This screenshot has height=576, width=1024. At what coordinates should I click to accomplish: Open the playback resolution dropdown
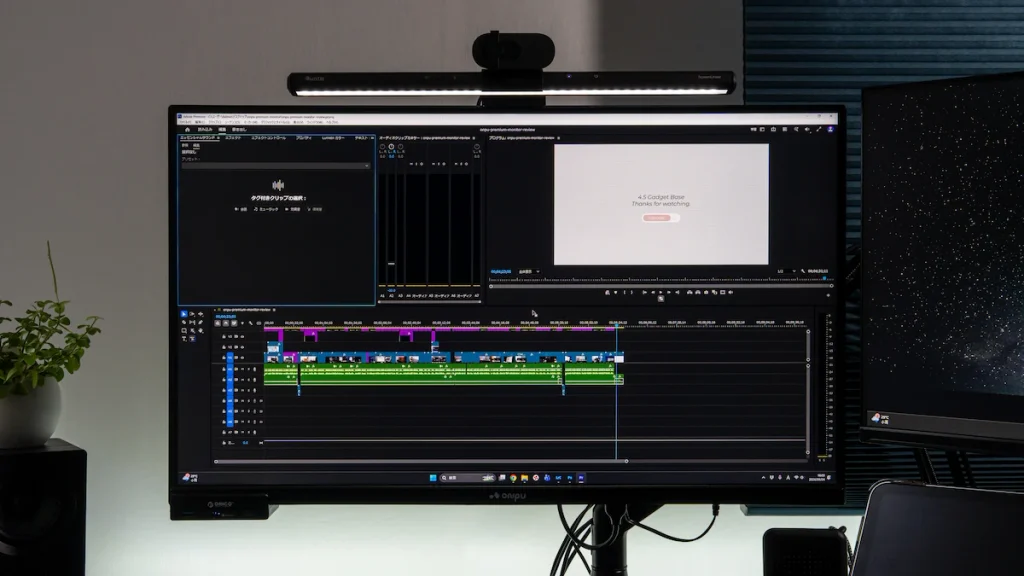point(787,271)
